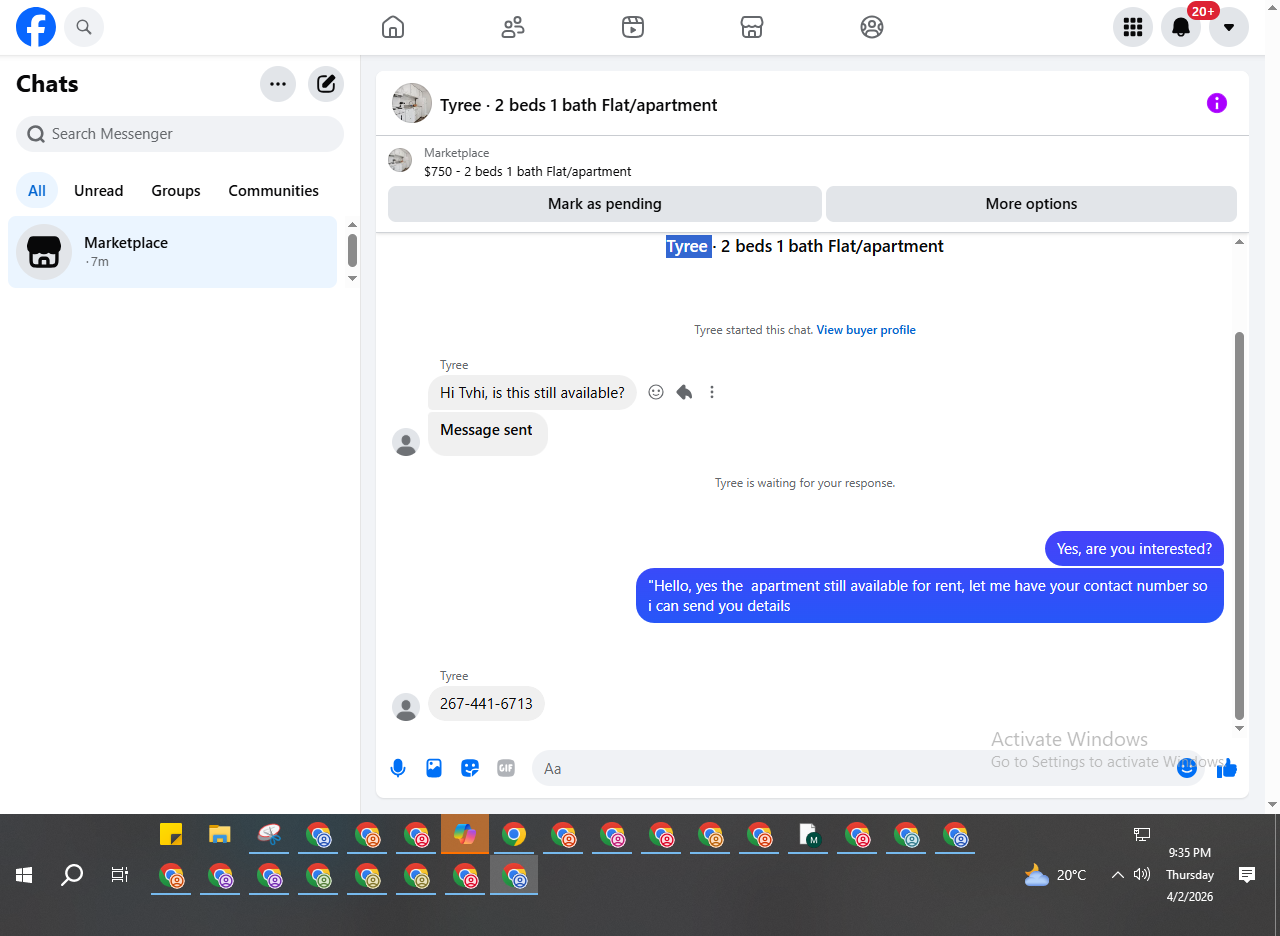React to 'Hi Tvhi' message with emoji icon
This screenshot has width=1280, height=936.
656,392
